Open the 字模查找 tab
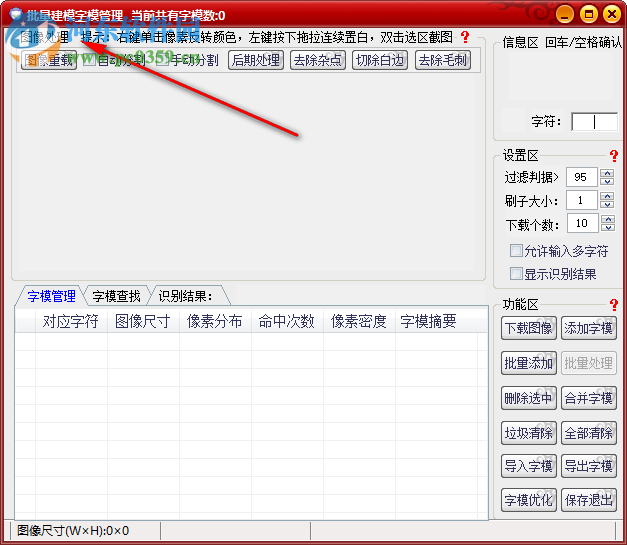Viewport: 627px width, 545px height. pos(116,296)
